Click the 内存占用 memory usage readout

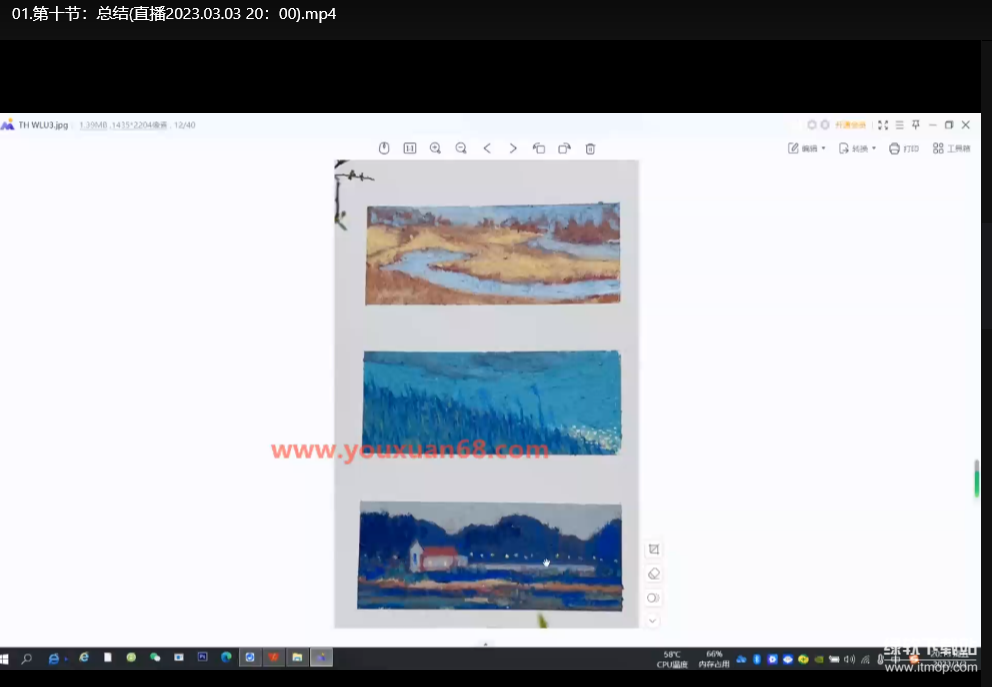click(714, 659)
